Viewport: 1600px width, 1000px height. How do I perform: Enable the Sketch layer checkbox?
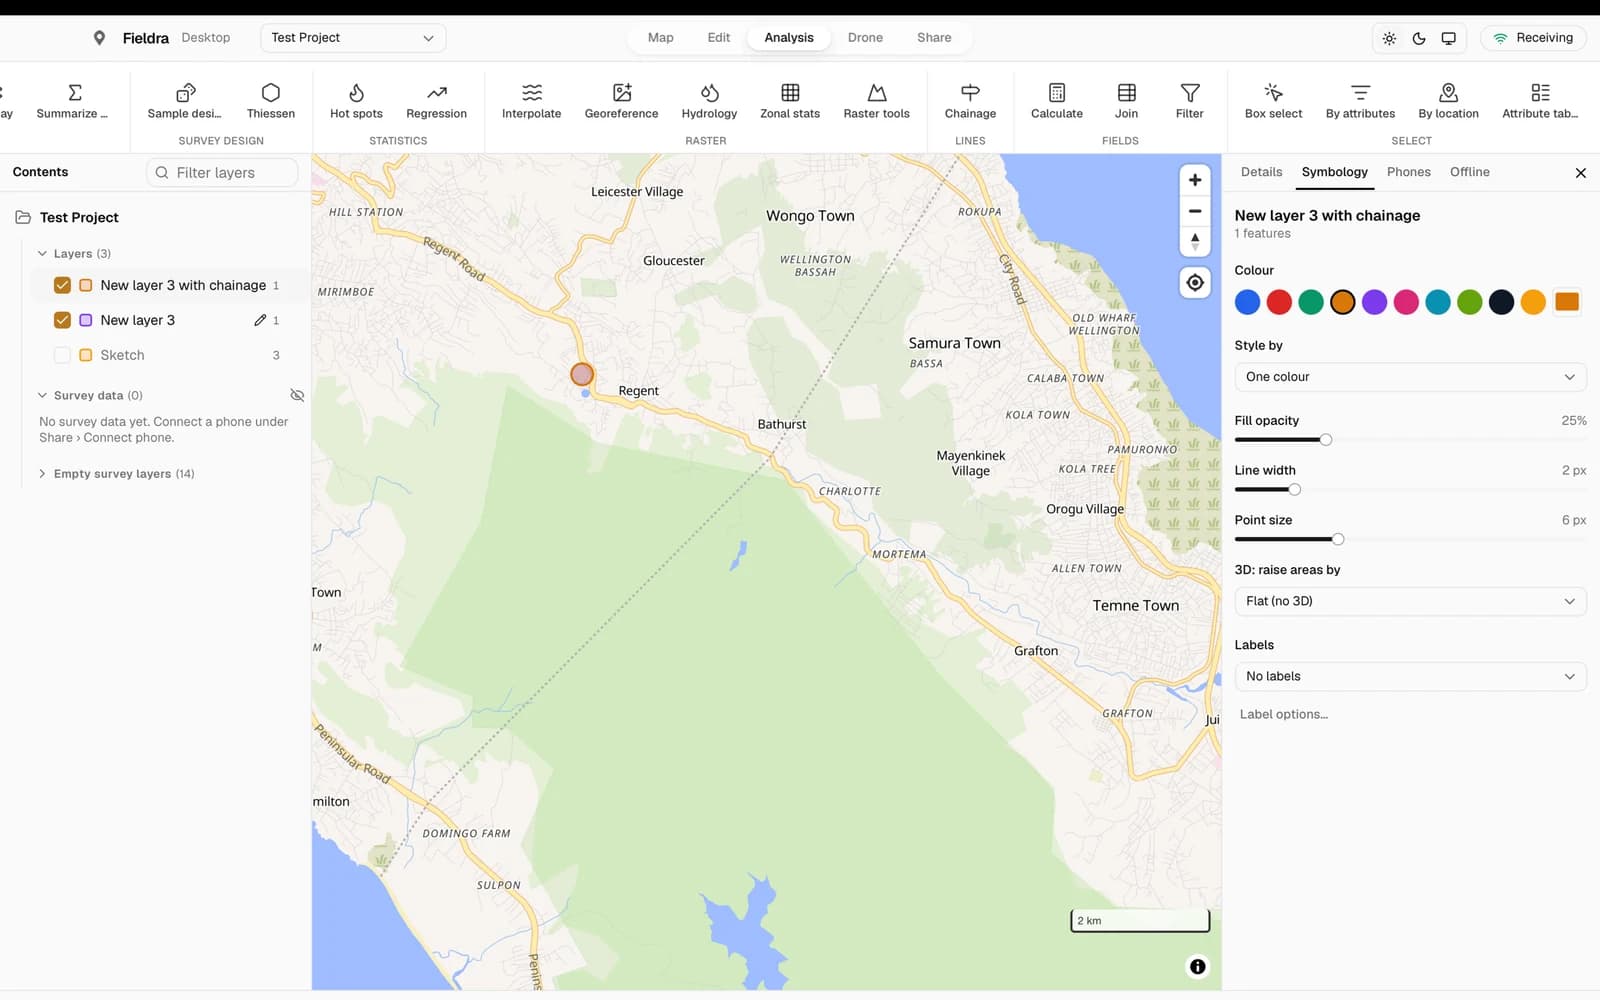coord(62,355)
